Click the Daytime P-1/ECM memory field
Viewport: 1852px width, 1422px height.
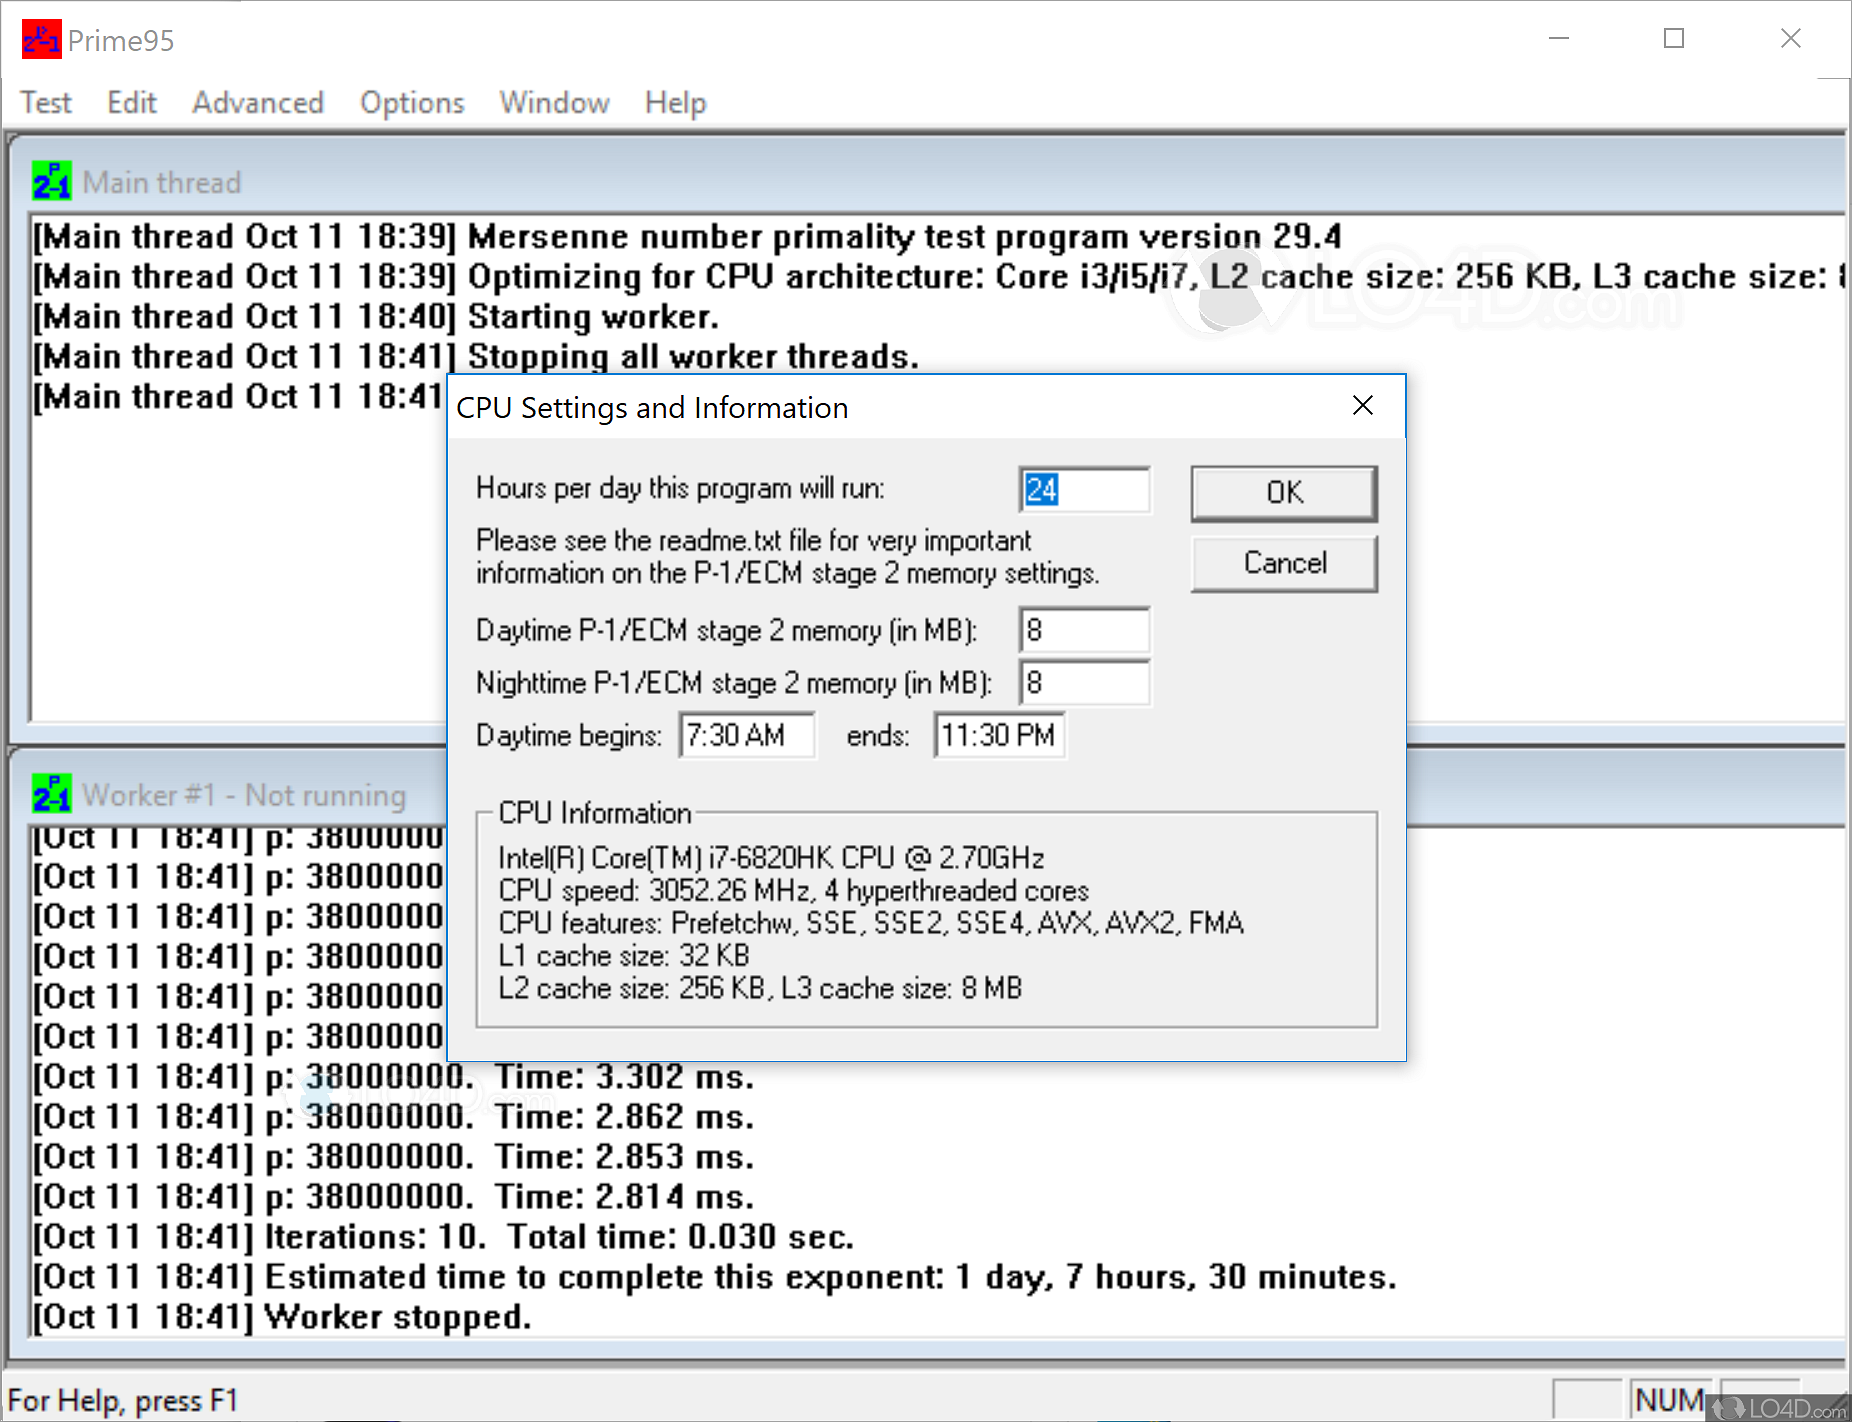1084,631
